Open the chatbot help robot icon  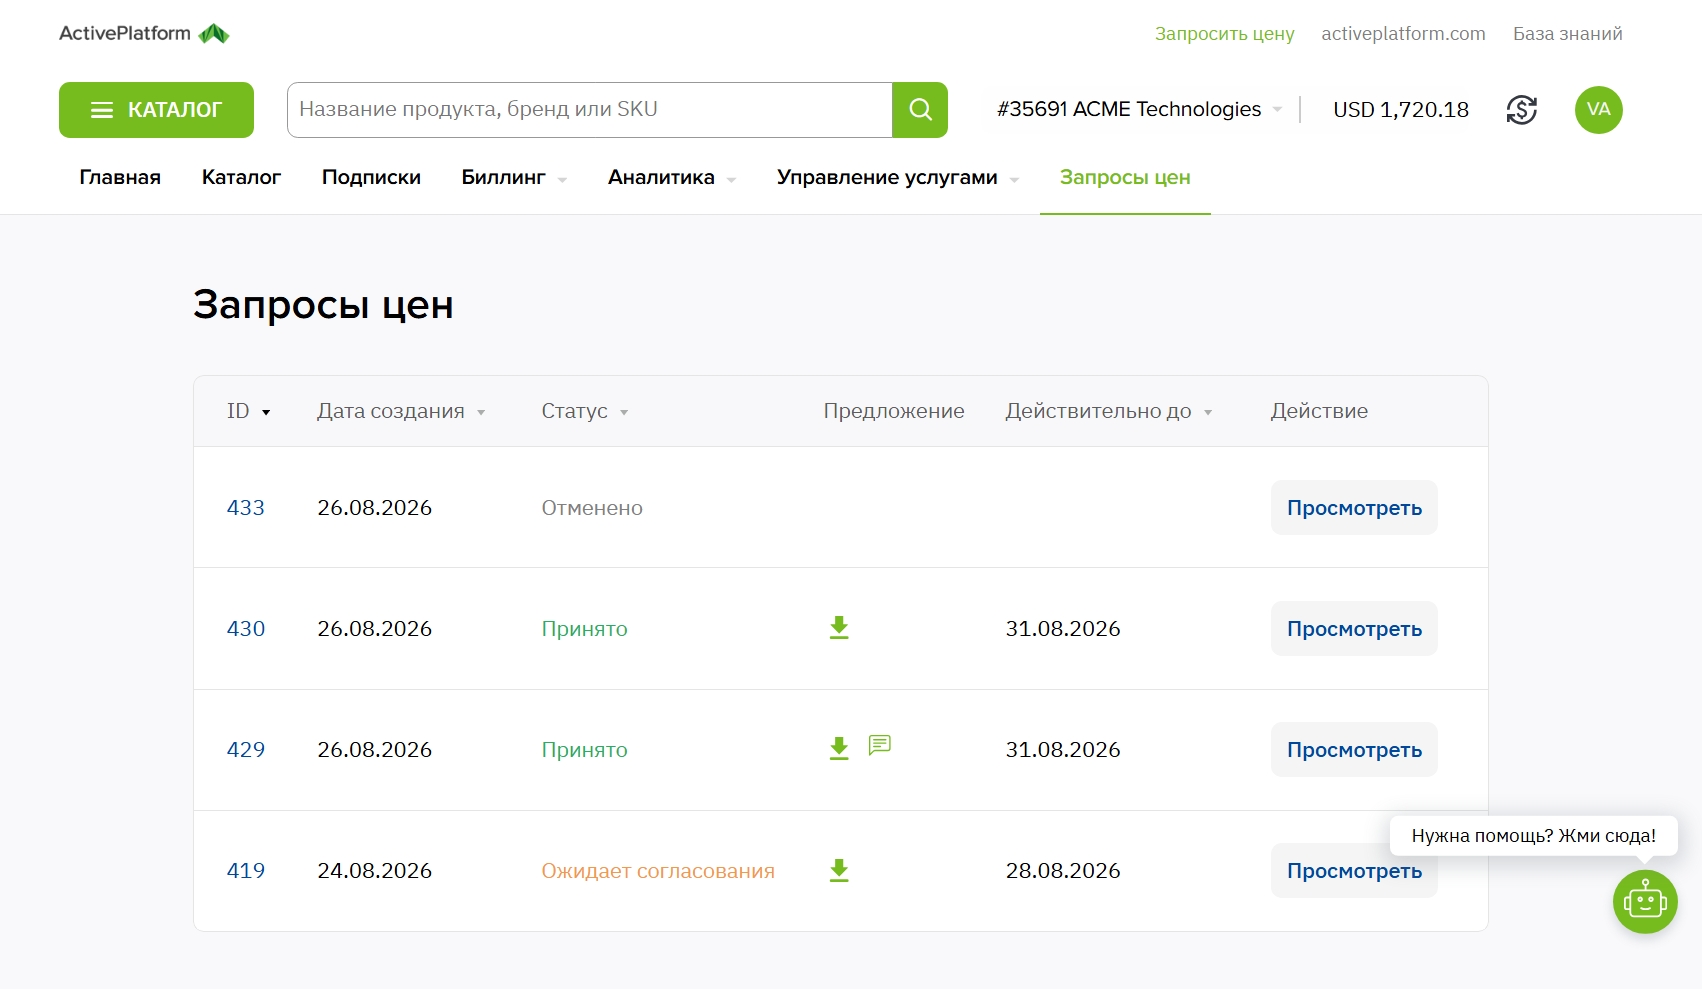pos(1645,902)
